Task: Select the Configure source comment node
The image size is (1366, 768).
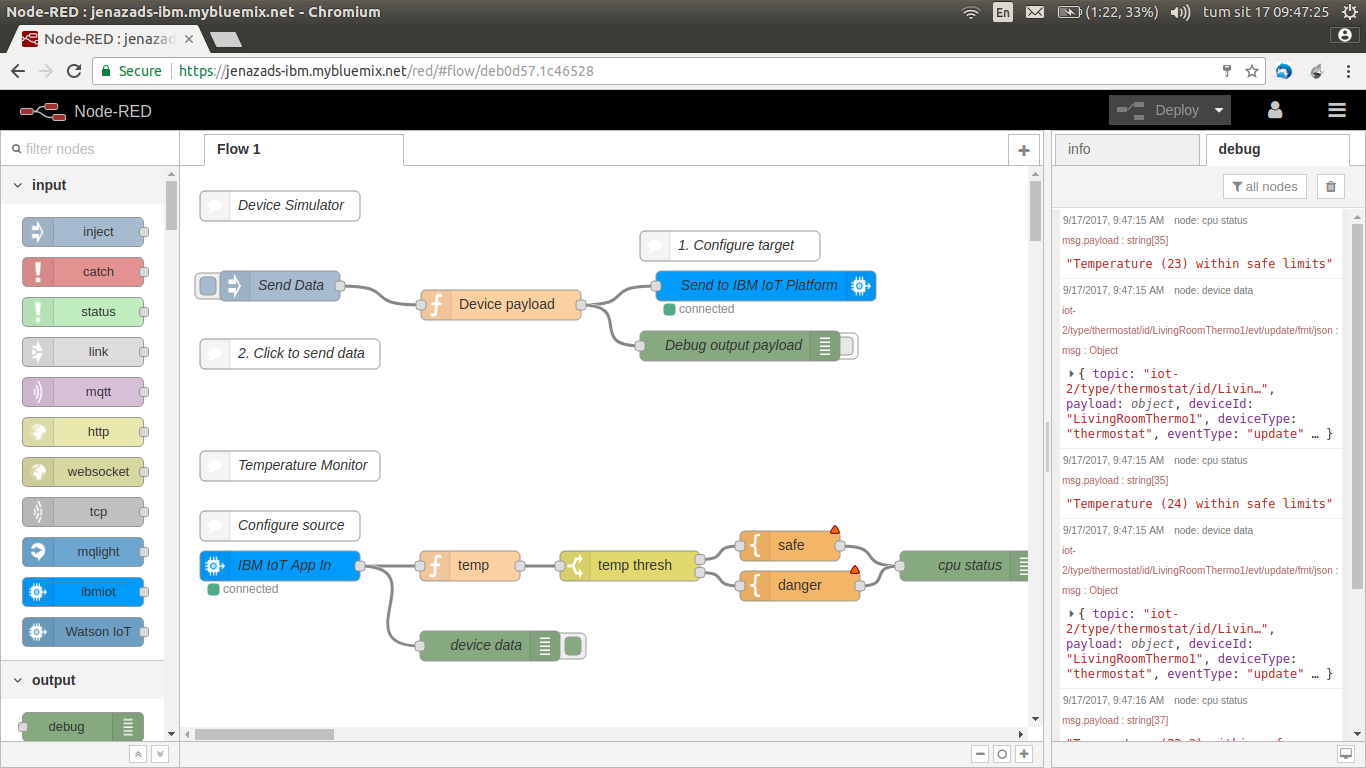Action: (280, 526)
